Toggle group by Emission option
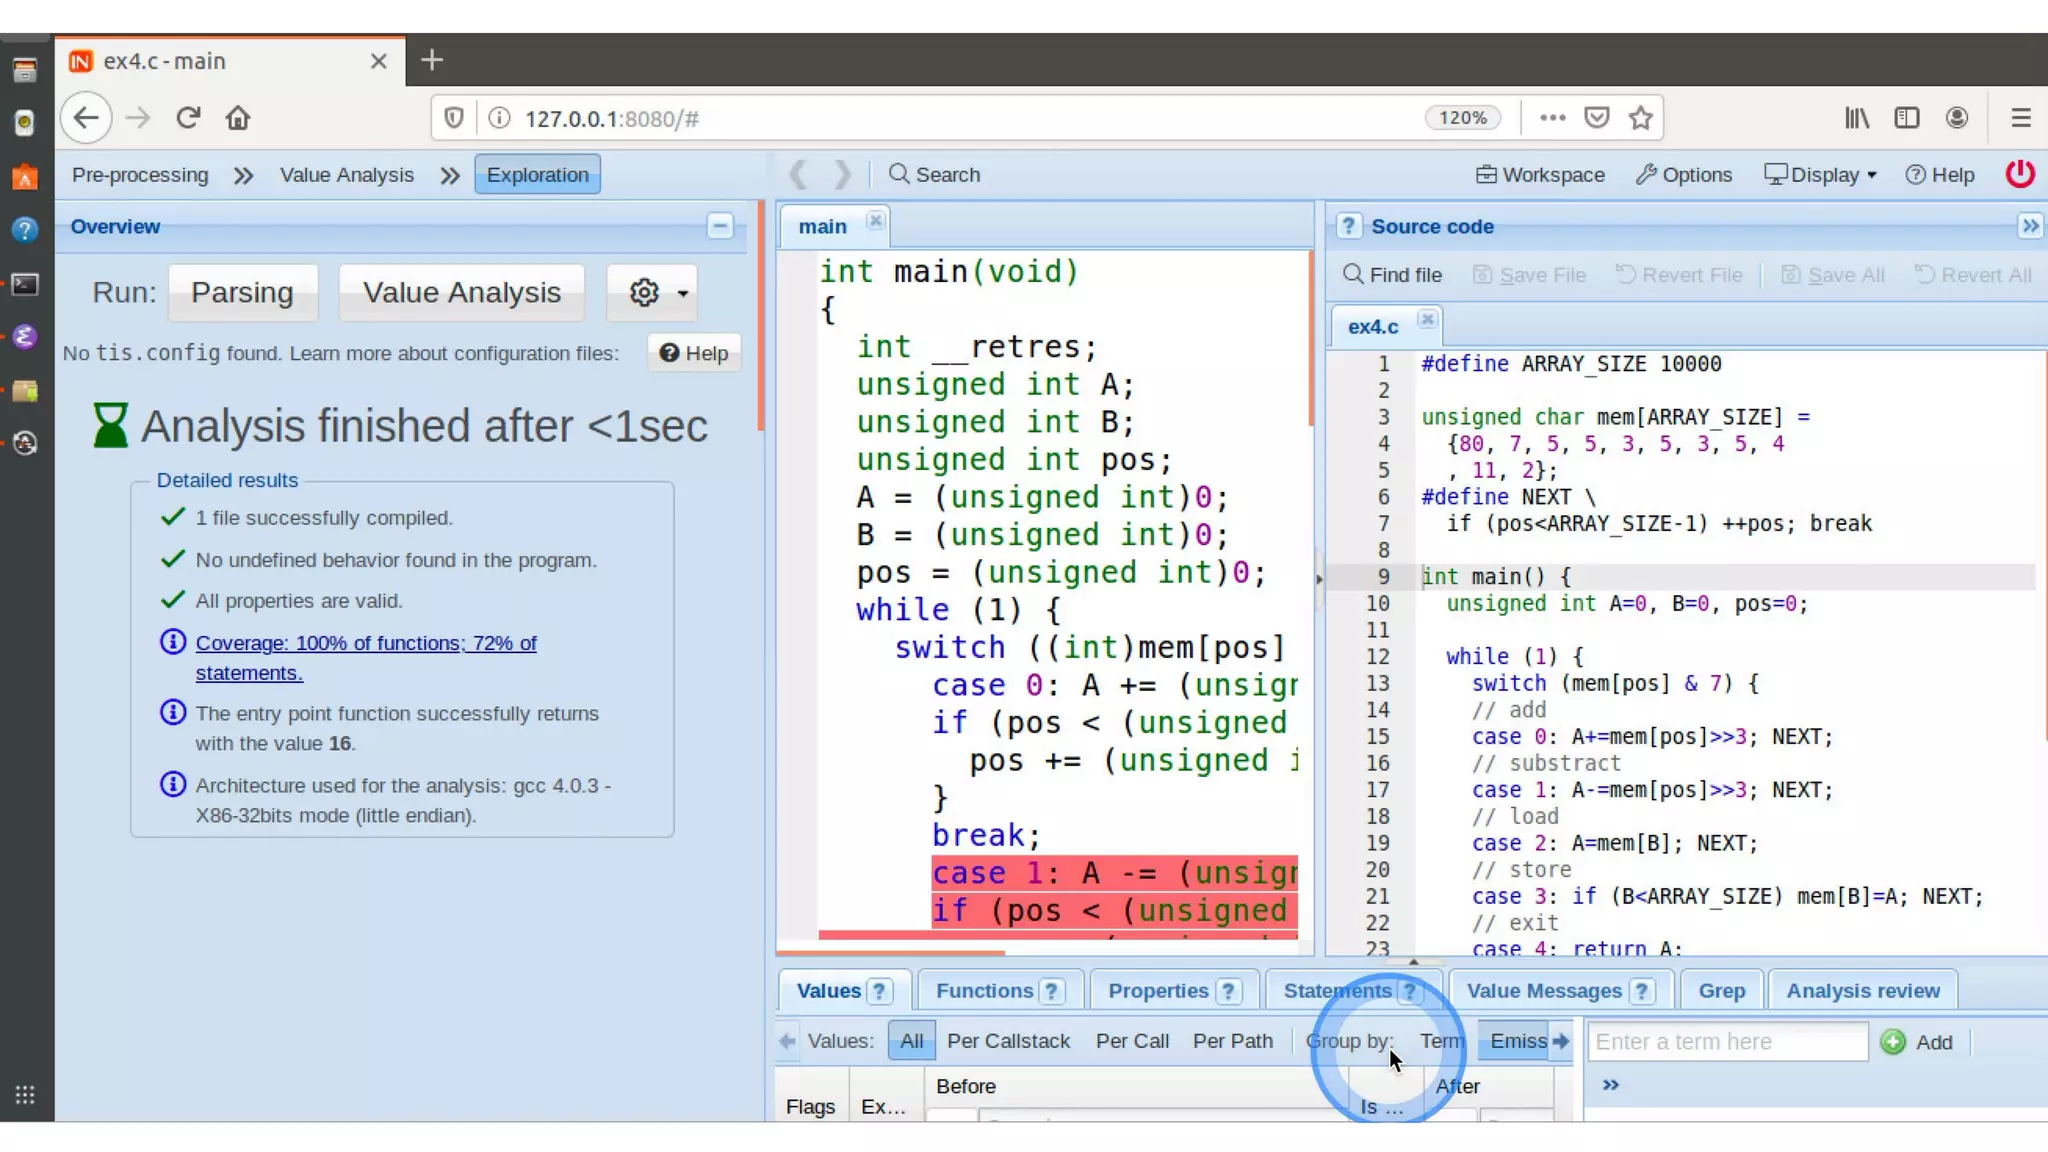 [1517, 1041]
